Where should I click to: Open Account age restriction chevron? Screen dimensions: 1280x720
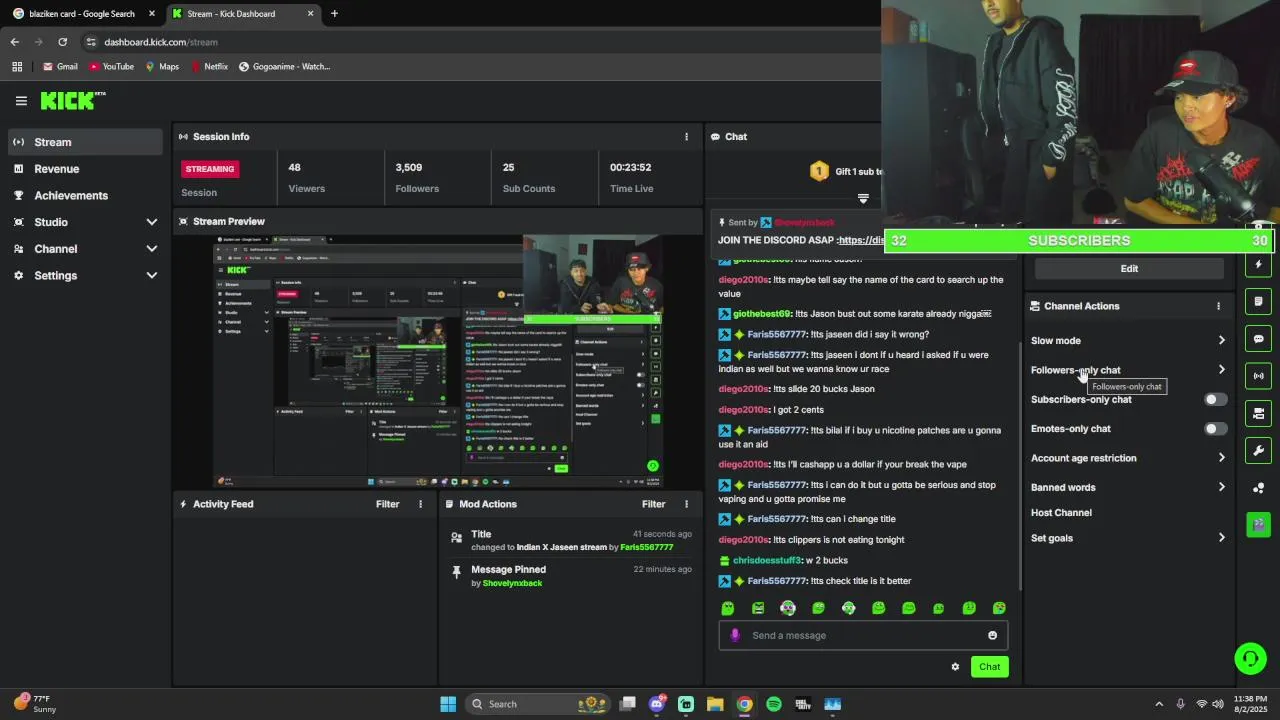(1221, 458)
